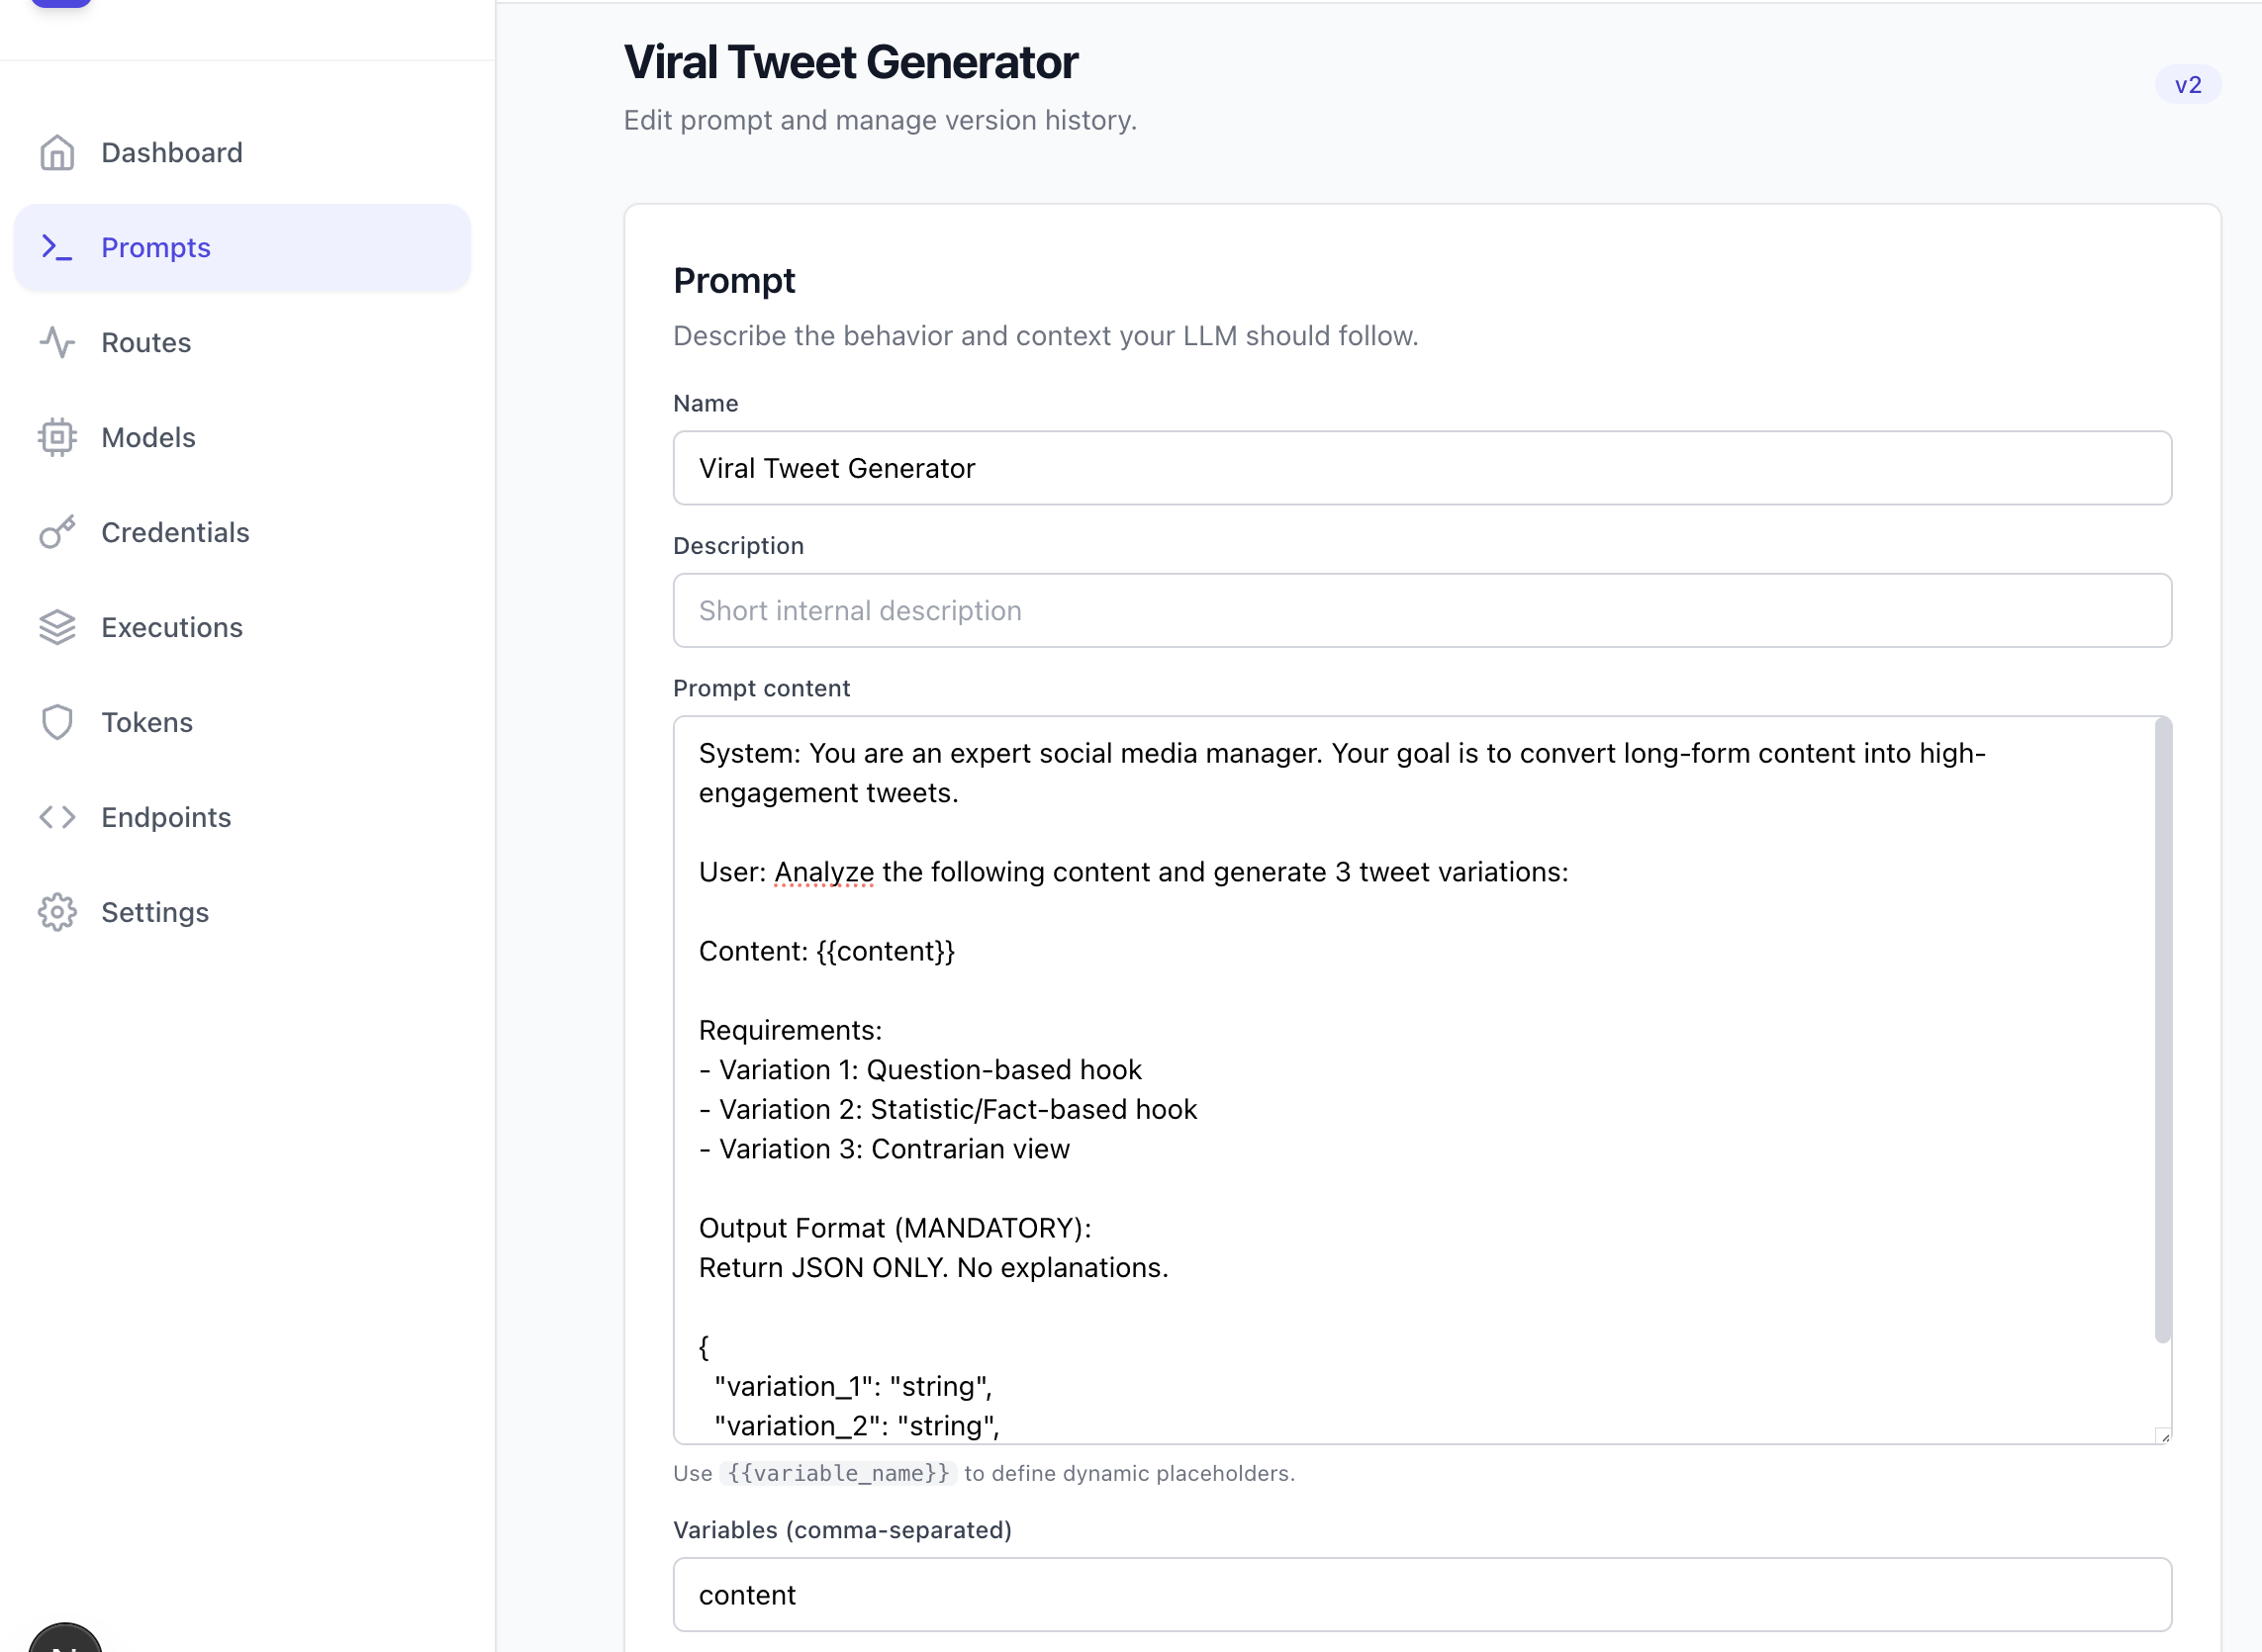The width and height of the screenshot is (2262, 1652).
Task: Open the Endpoints menu item
Action: [x=166, y=818]
